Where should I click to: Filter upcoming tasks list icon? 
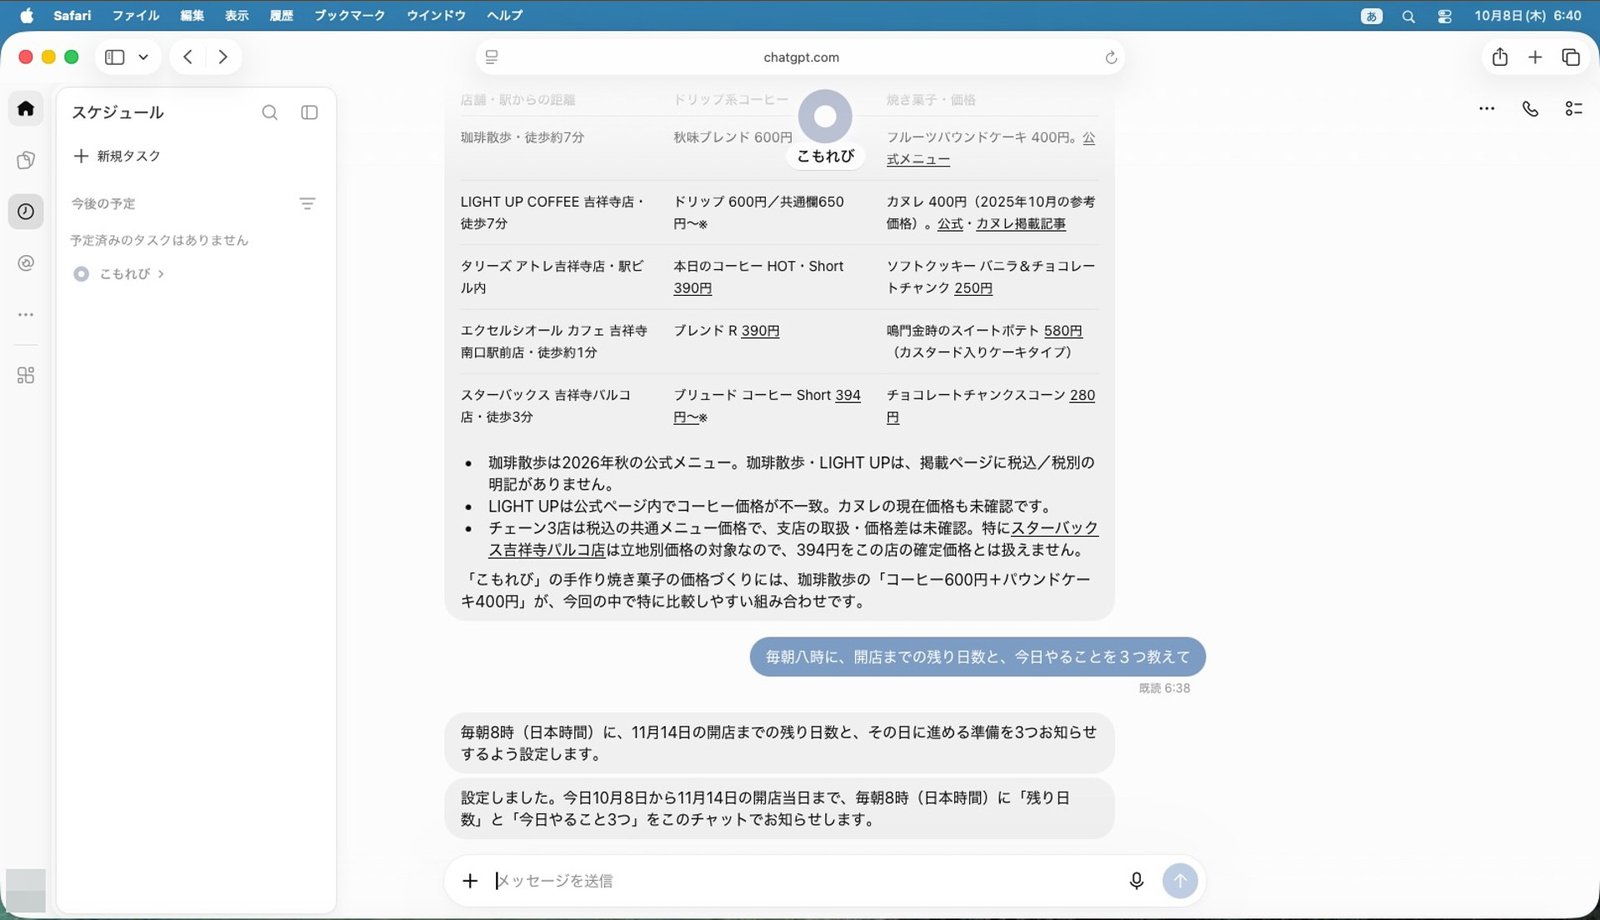[307, 203]
